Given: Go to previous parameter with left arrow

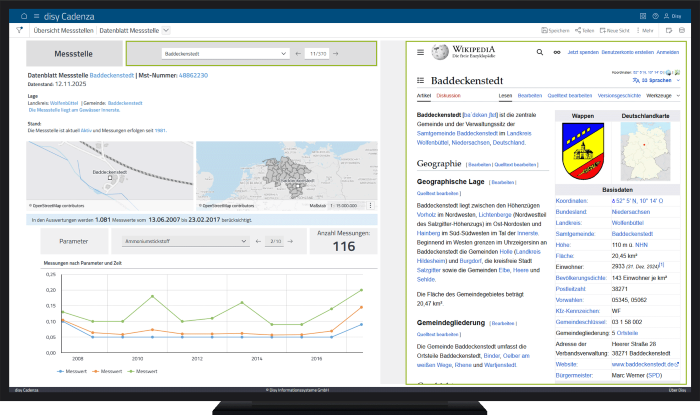Looking at the screenshot, I should tap(258, 241).
